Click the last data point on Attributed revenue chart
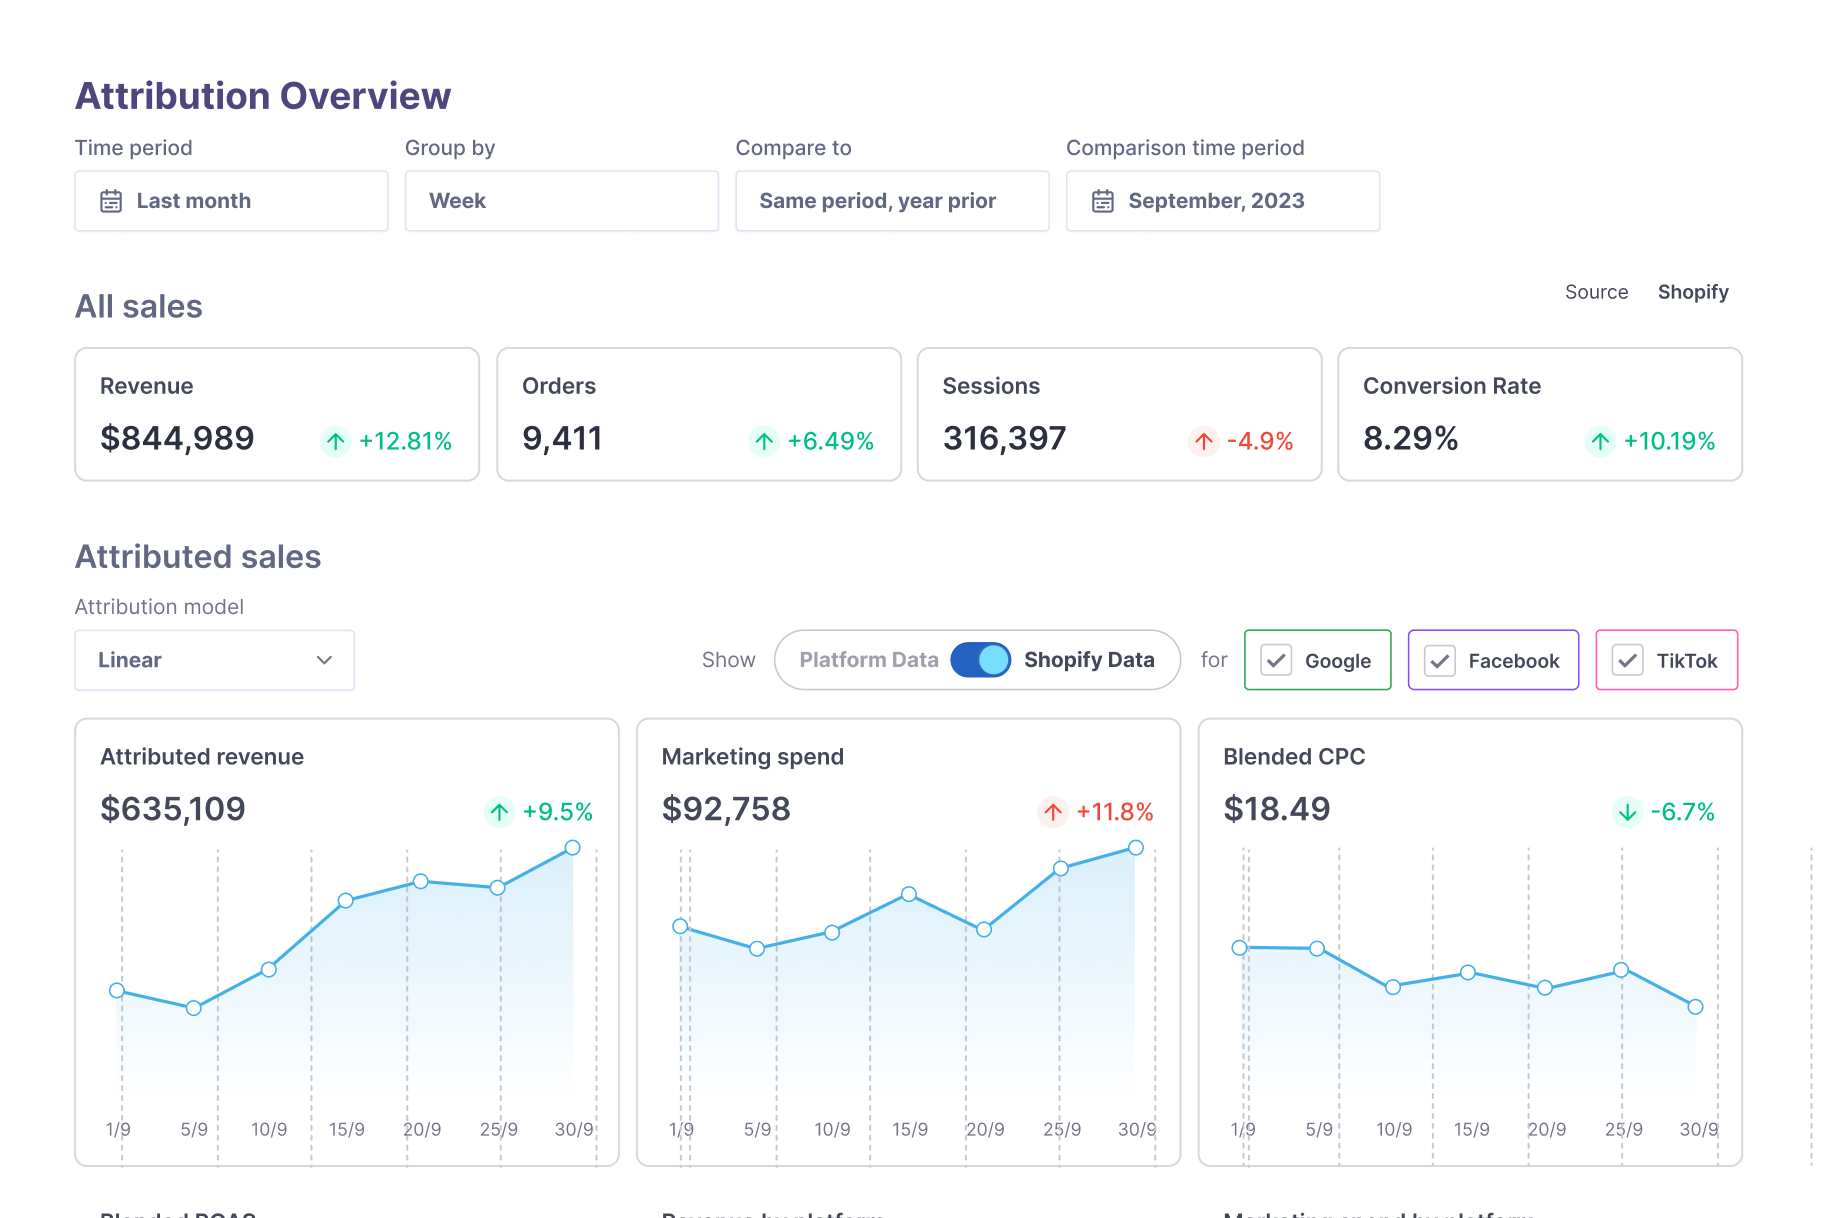The height and width of the screenshot is (1218, 1826). [x=572, y=848]
